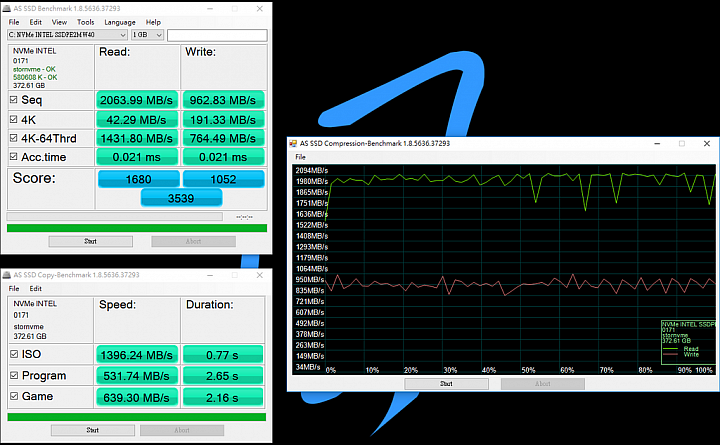Minimize the Copy-Benchmark window

point(210,275)
